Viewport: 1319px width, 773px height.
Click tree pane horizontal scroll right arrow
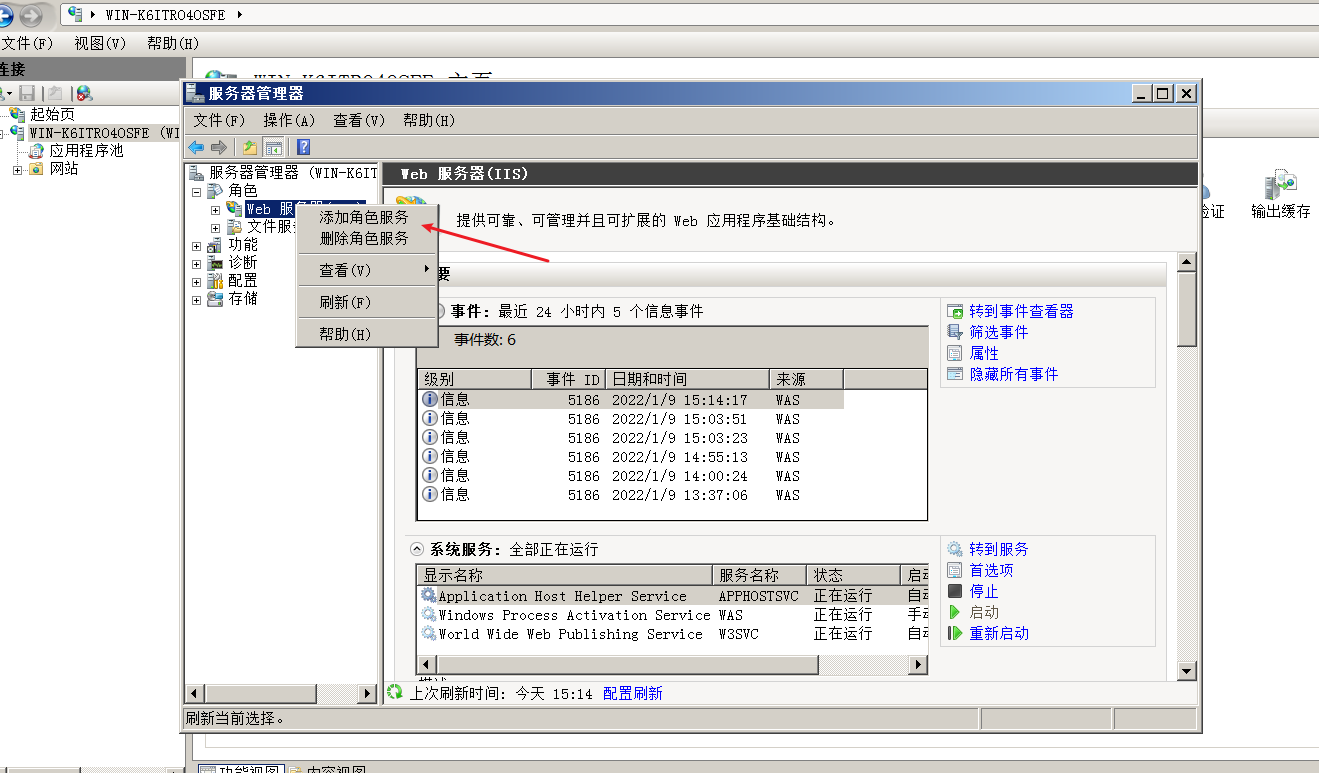pyautogui.click(x=368, y=693)
